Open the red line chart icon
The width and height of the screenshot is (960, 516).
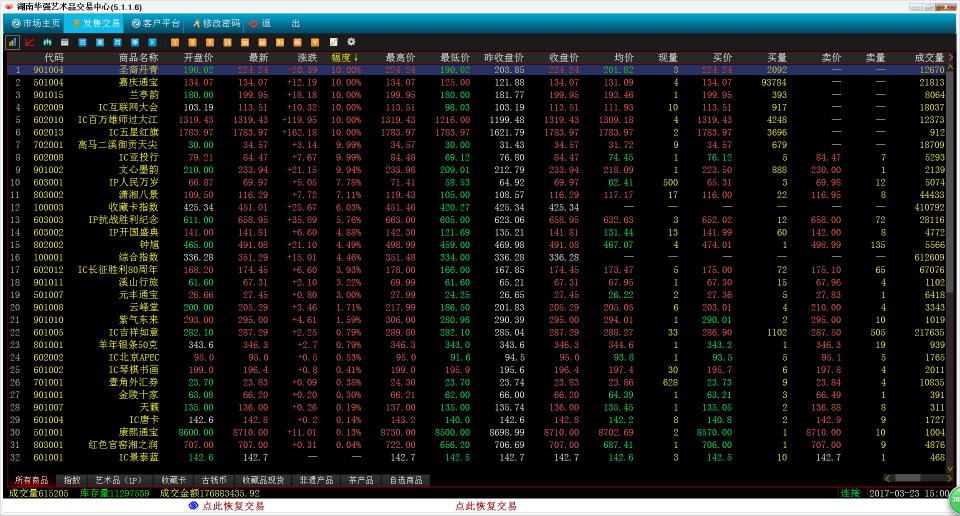click(x=30, y=42)
